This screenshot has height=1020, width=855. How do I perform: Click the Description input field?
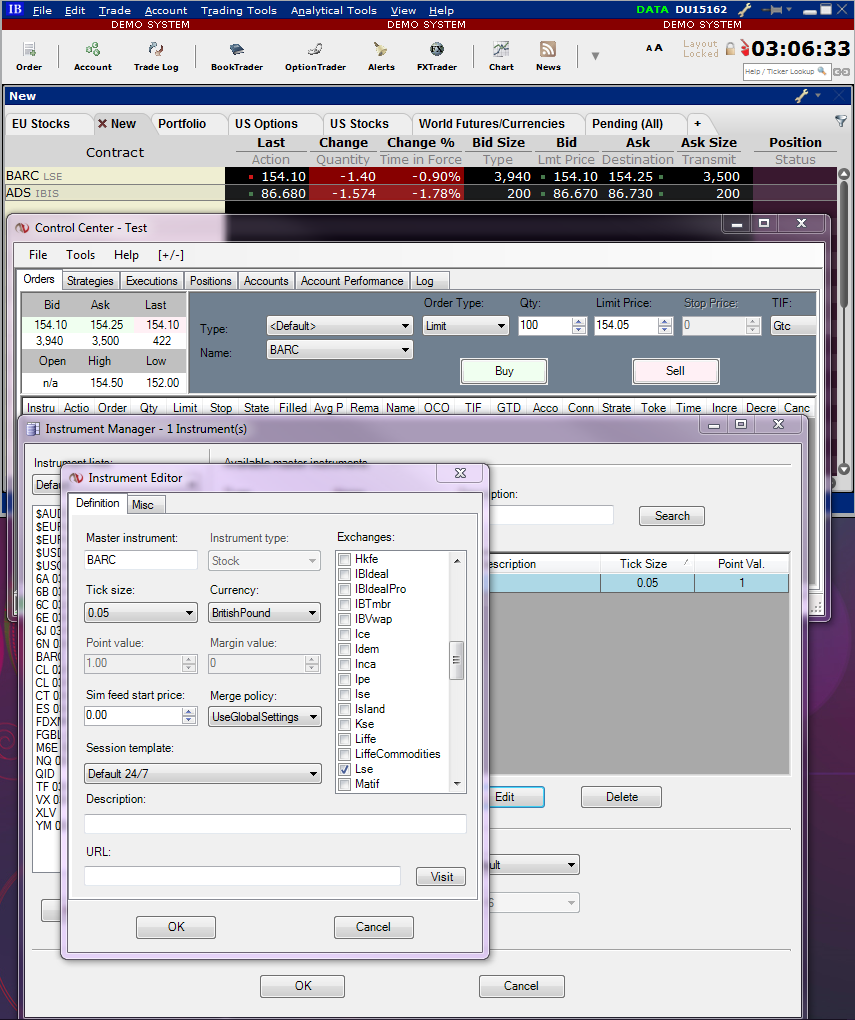[275, 824]
